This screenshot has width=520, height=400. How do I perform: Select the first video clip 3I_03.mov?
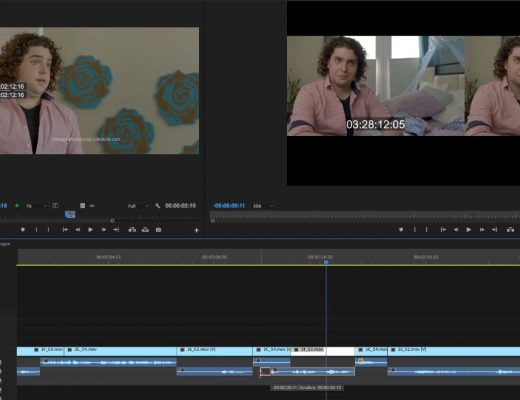coord(40,351)
